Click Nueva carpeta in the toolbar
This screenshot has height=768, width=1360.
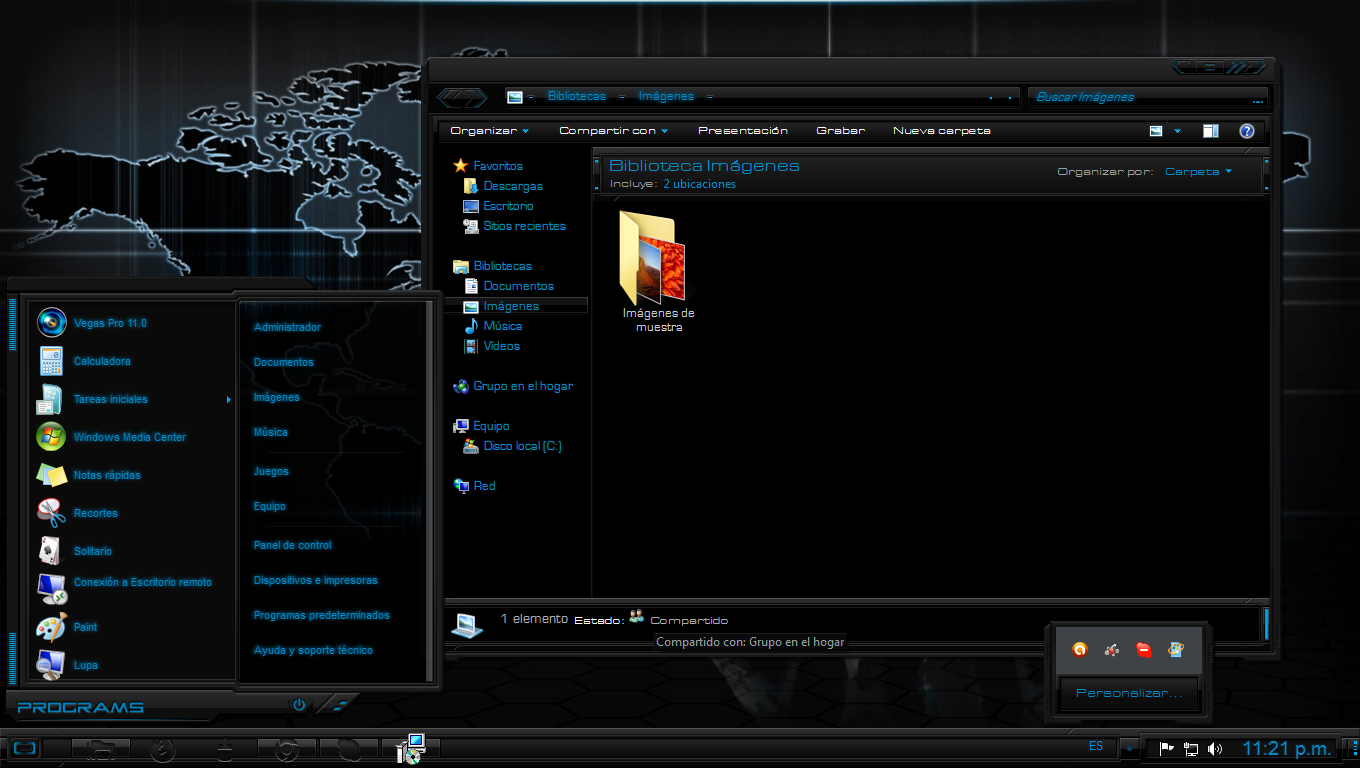940,130
